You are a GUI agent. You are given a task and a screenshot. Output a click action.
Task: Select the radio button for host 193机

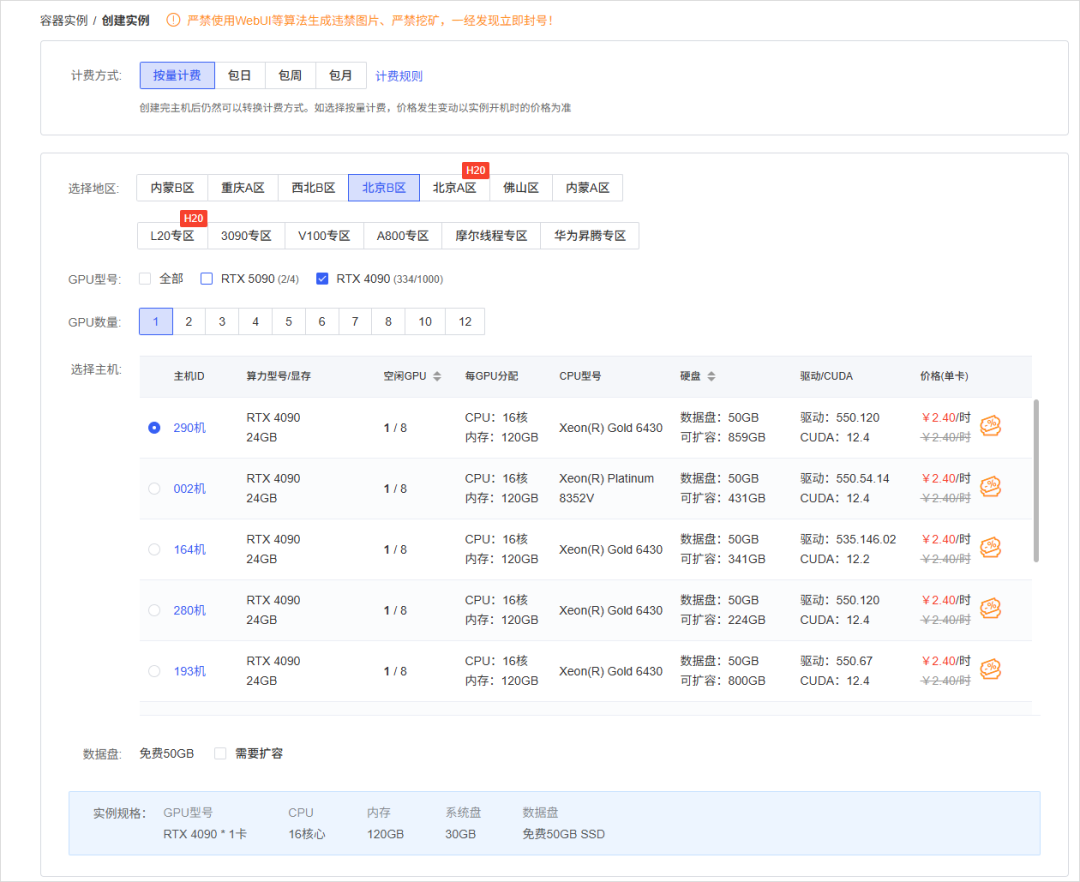154,671
